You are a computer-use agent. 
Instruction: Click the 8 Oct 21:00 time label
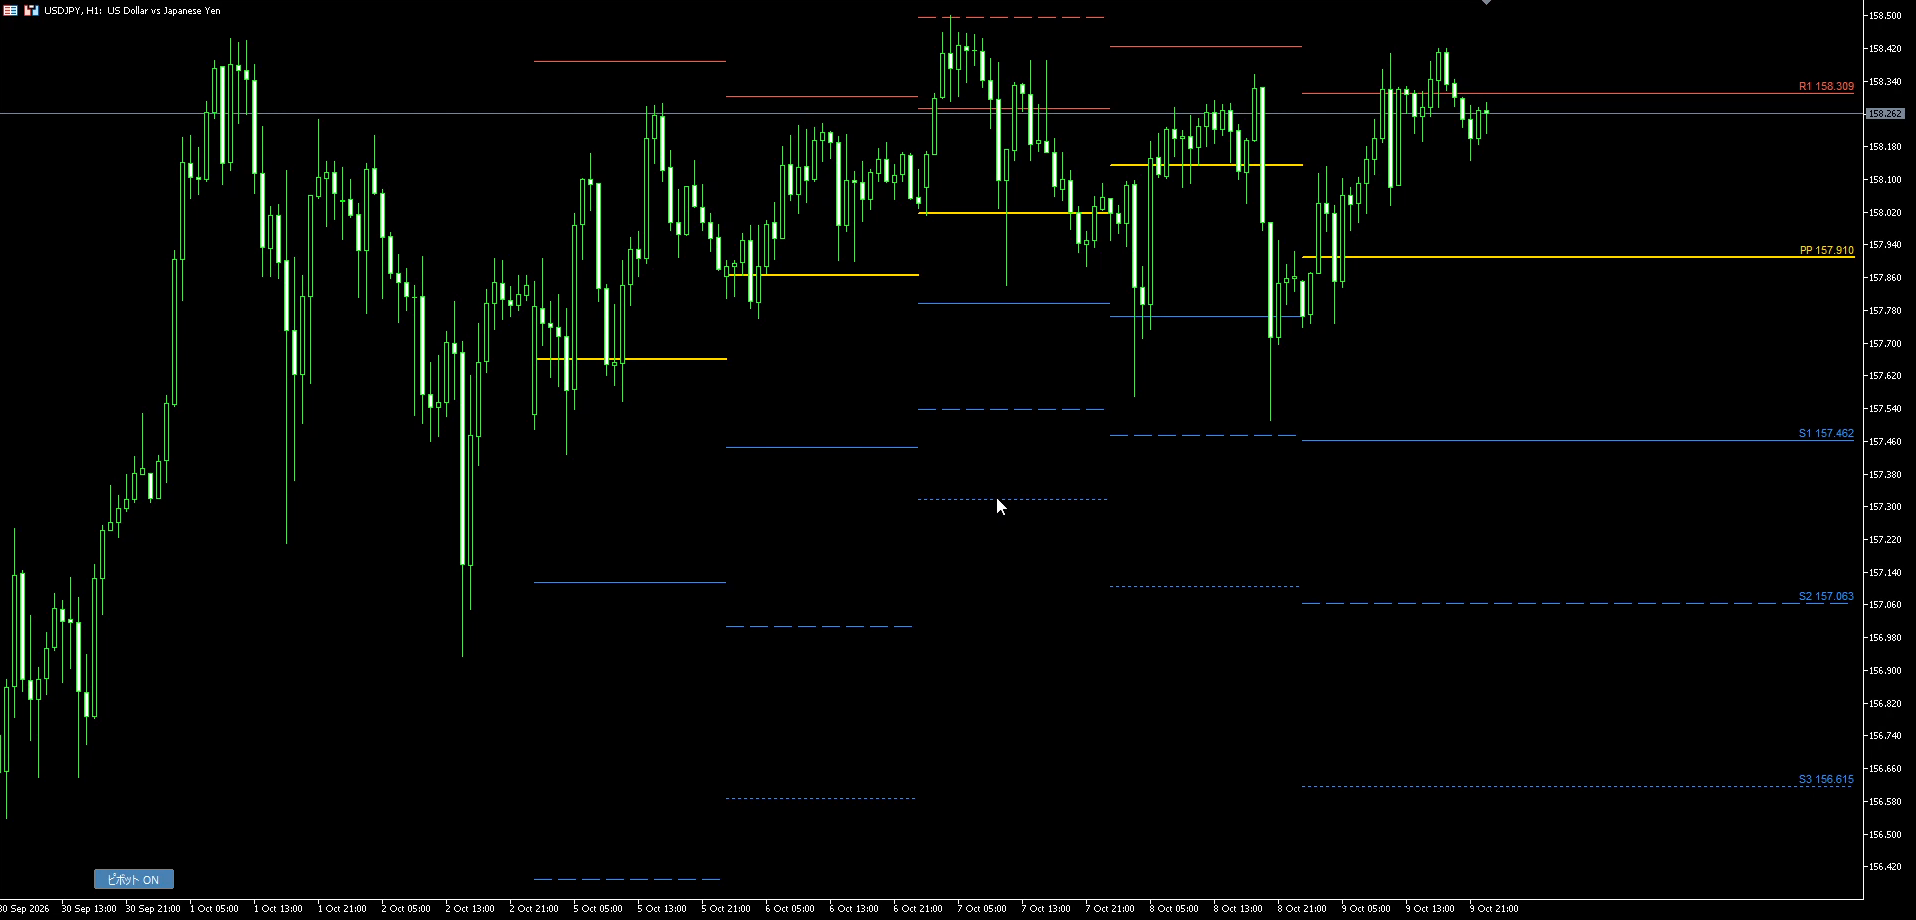click(1302, 909)
